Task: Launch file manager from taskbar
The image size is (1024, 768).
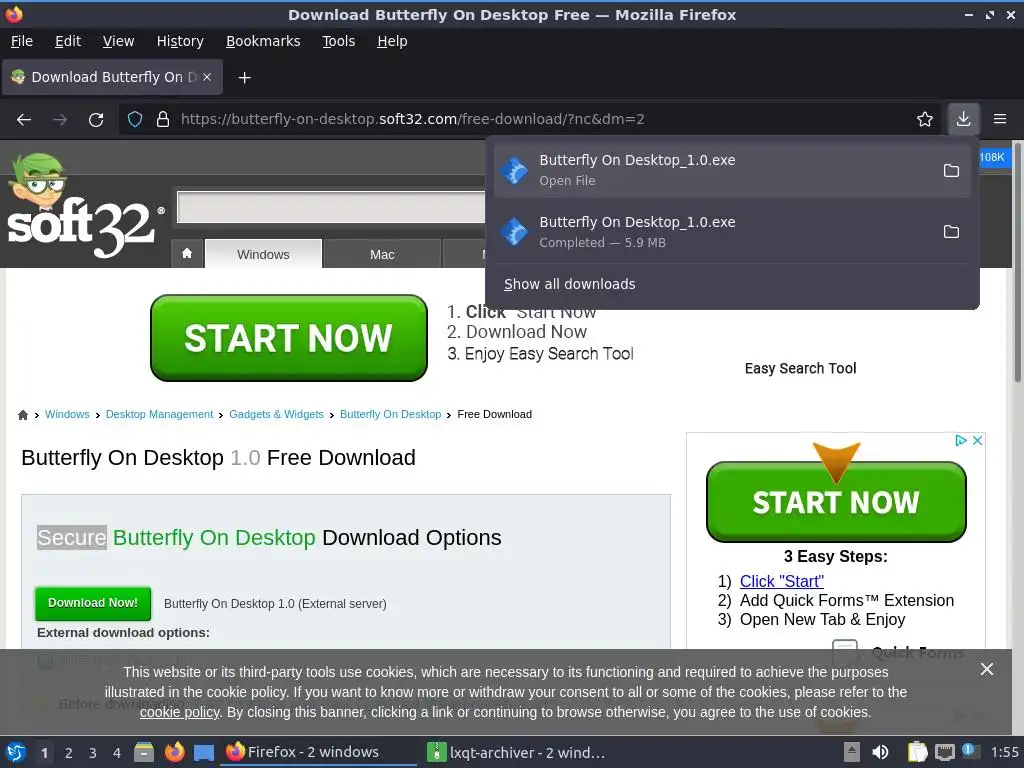Action: click(x=144, y=752)
